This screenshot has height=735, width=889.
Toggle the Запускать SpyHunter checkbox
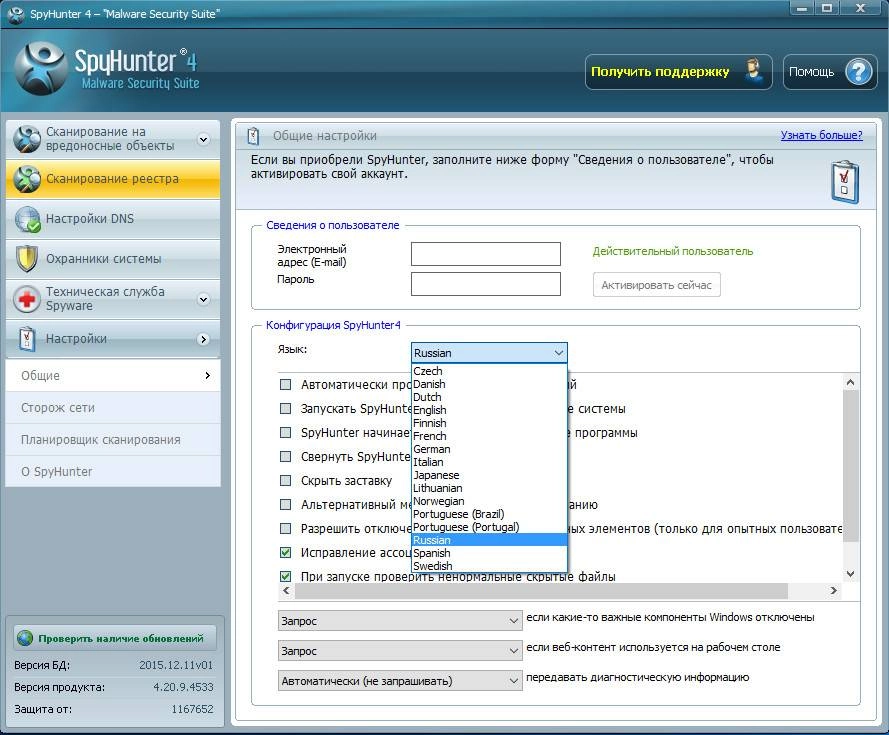point(286,408)
